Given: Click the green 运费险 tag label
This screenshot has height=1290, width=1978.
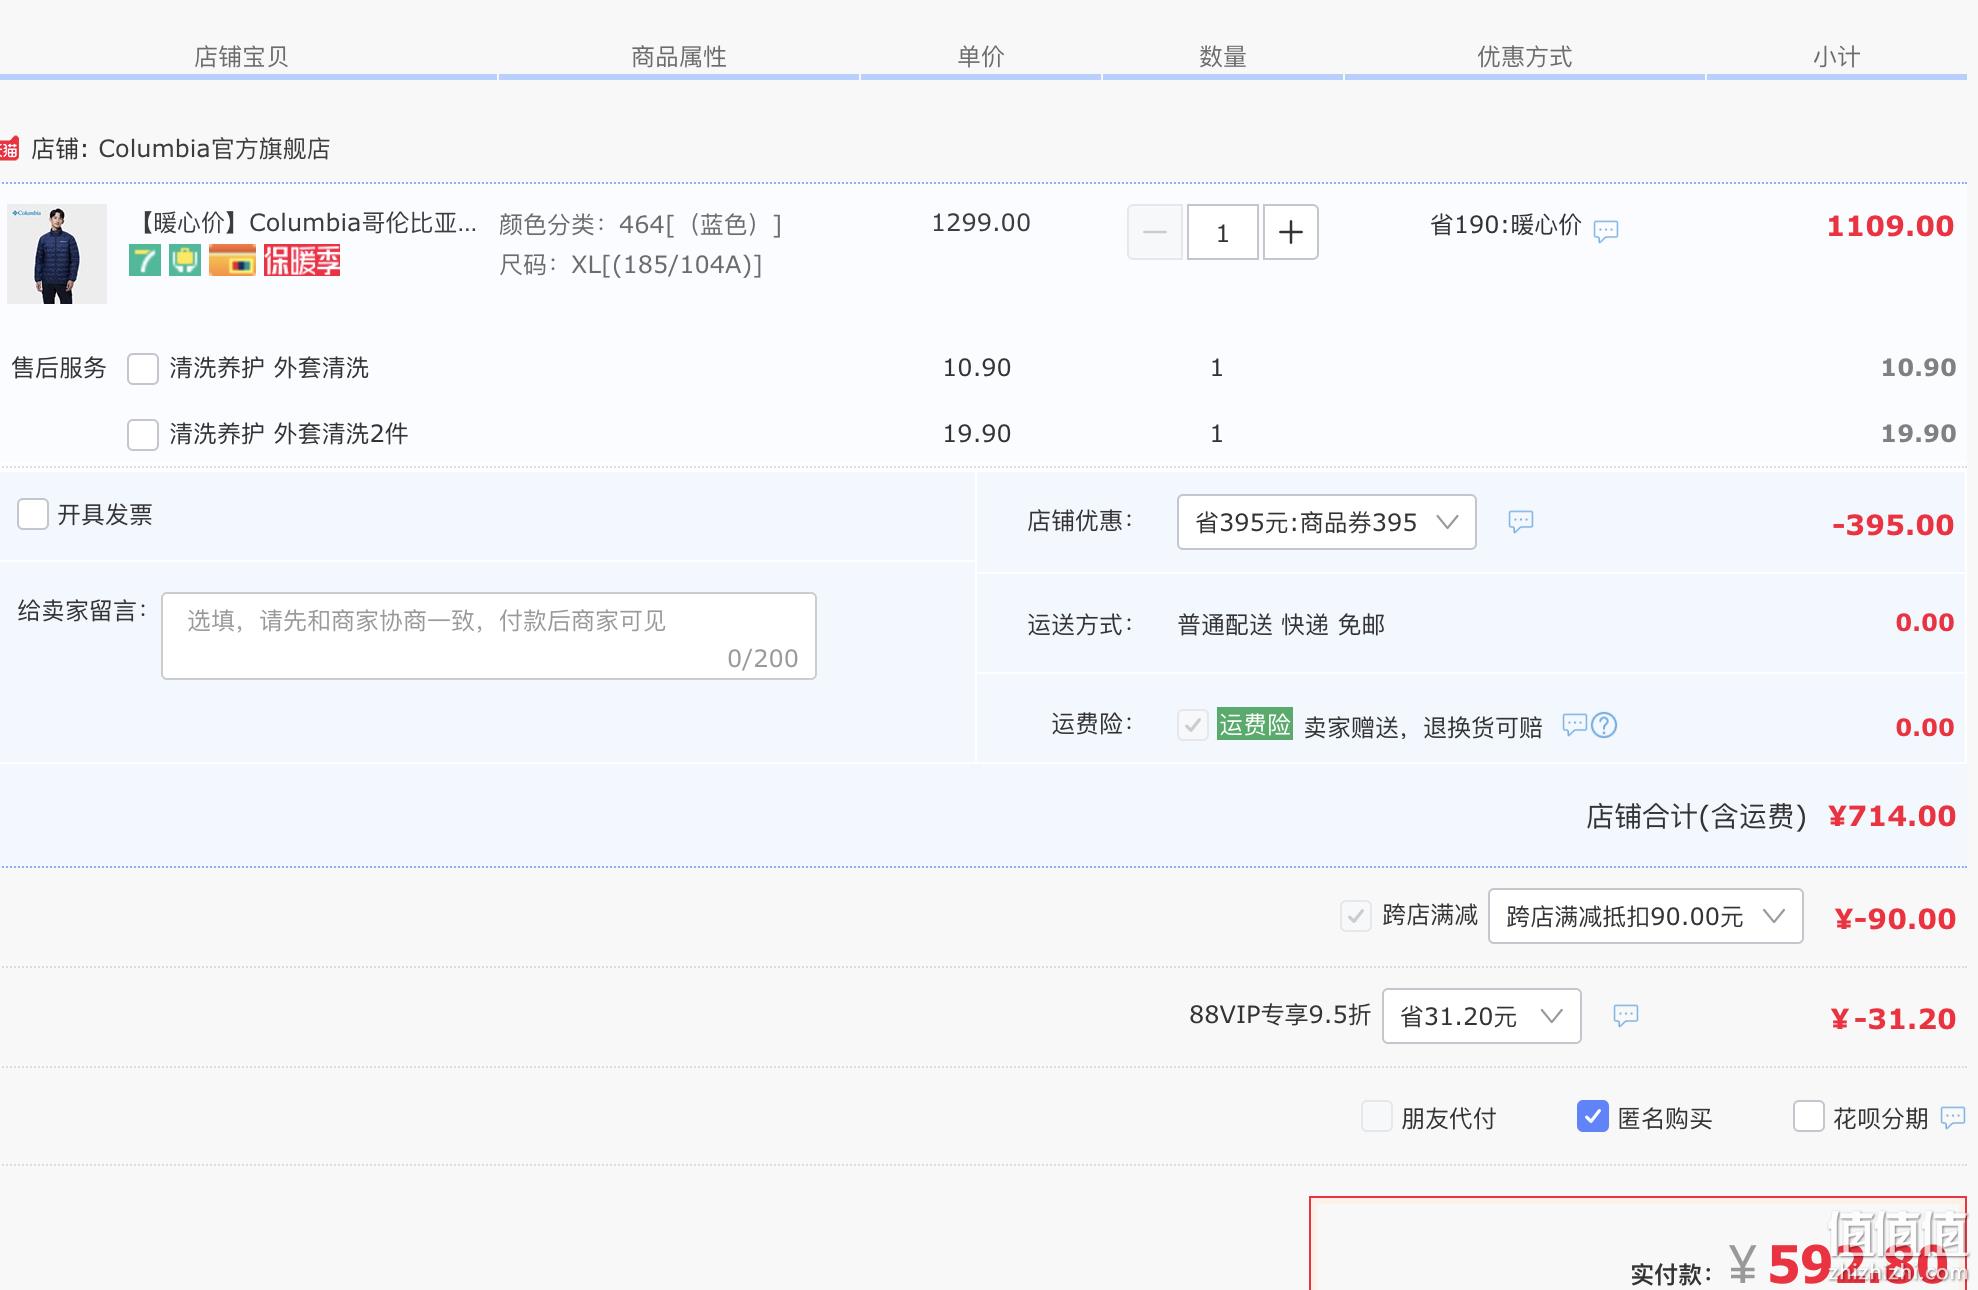Looking at the screenshot, I should coord(1254,724).
